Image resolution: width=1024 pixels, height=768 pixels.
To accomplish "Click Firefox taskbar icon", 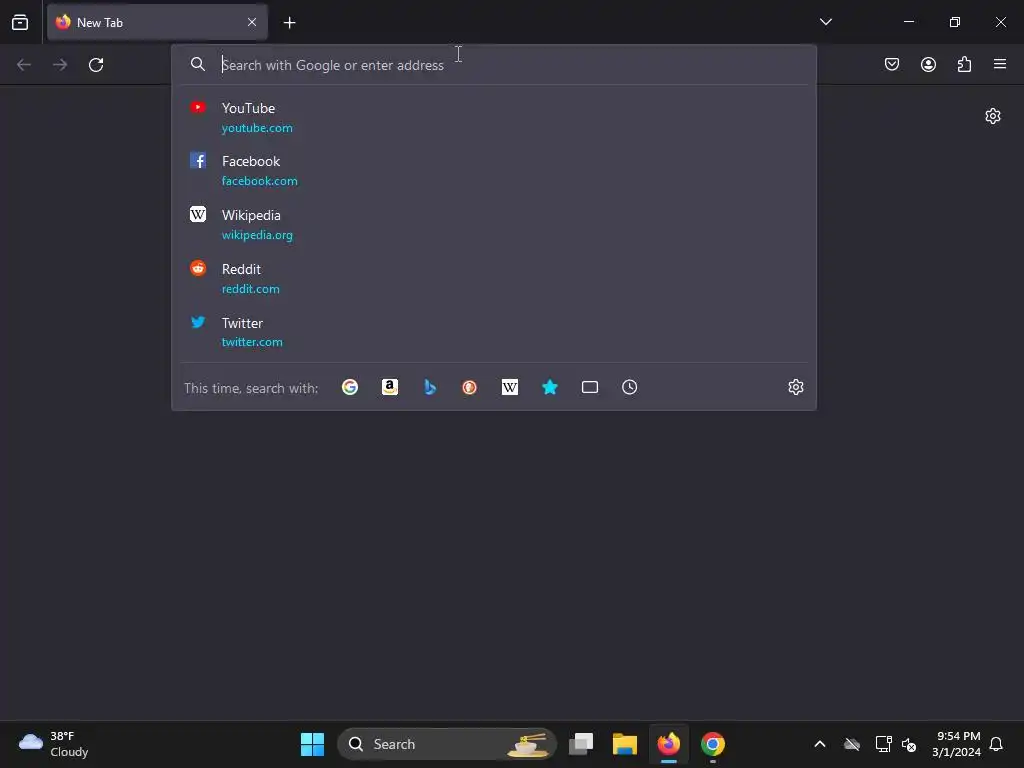I will tap(669, 744).
